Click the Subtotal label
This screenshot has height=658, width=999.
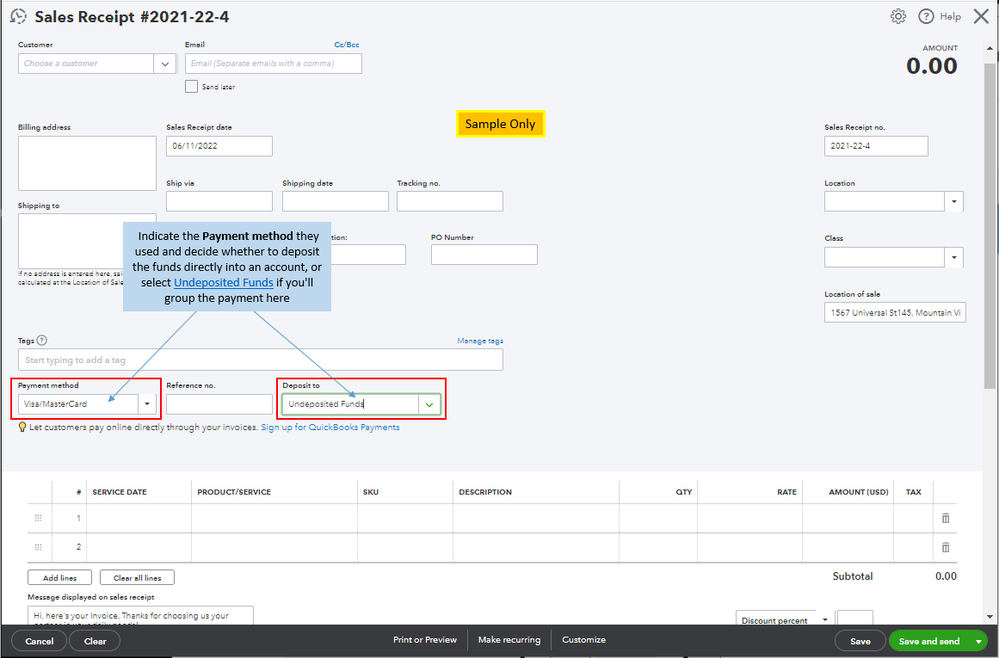tap(852, 576)
